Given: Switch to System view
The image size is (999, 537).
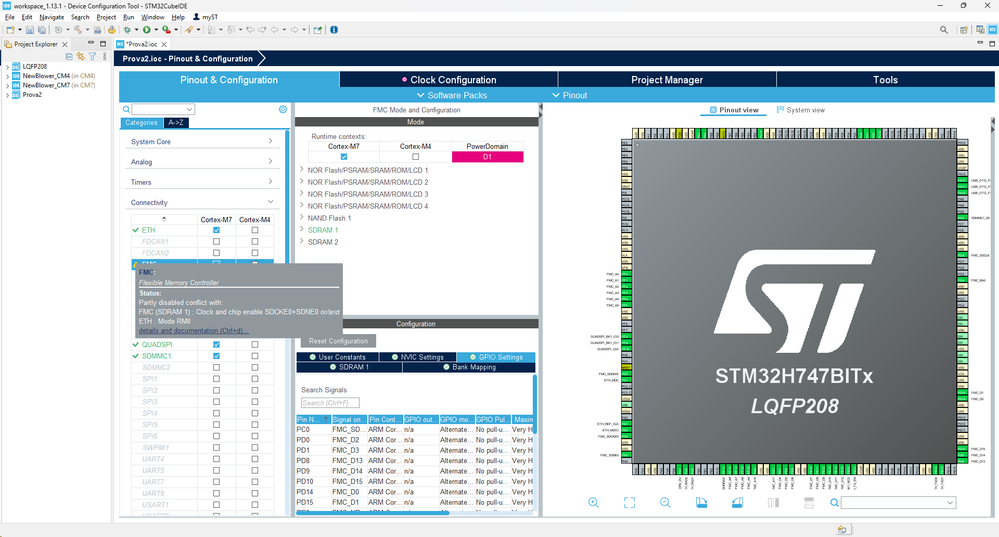Looking at the screenshot, I should click(801, 110).
